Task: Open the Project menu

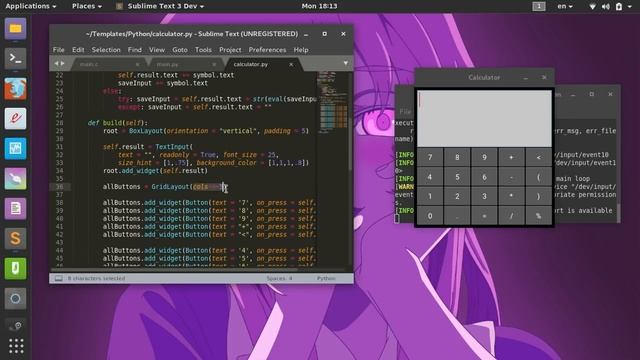Action: [230, 50]
